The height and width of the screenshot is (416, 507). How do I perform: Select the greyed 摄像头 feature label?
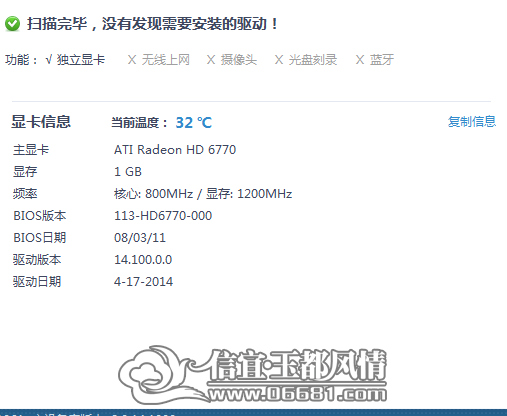(x=239, y=60)
